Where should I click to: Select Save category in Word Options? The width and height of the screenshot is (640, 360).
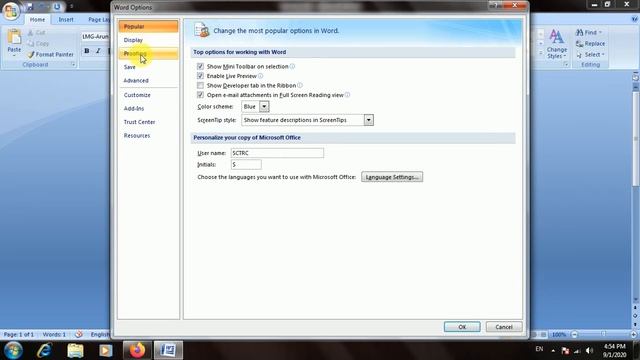coord(149,67)
